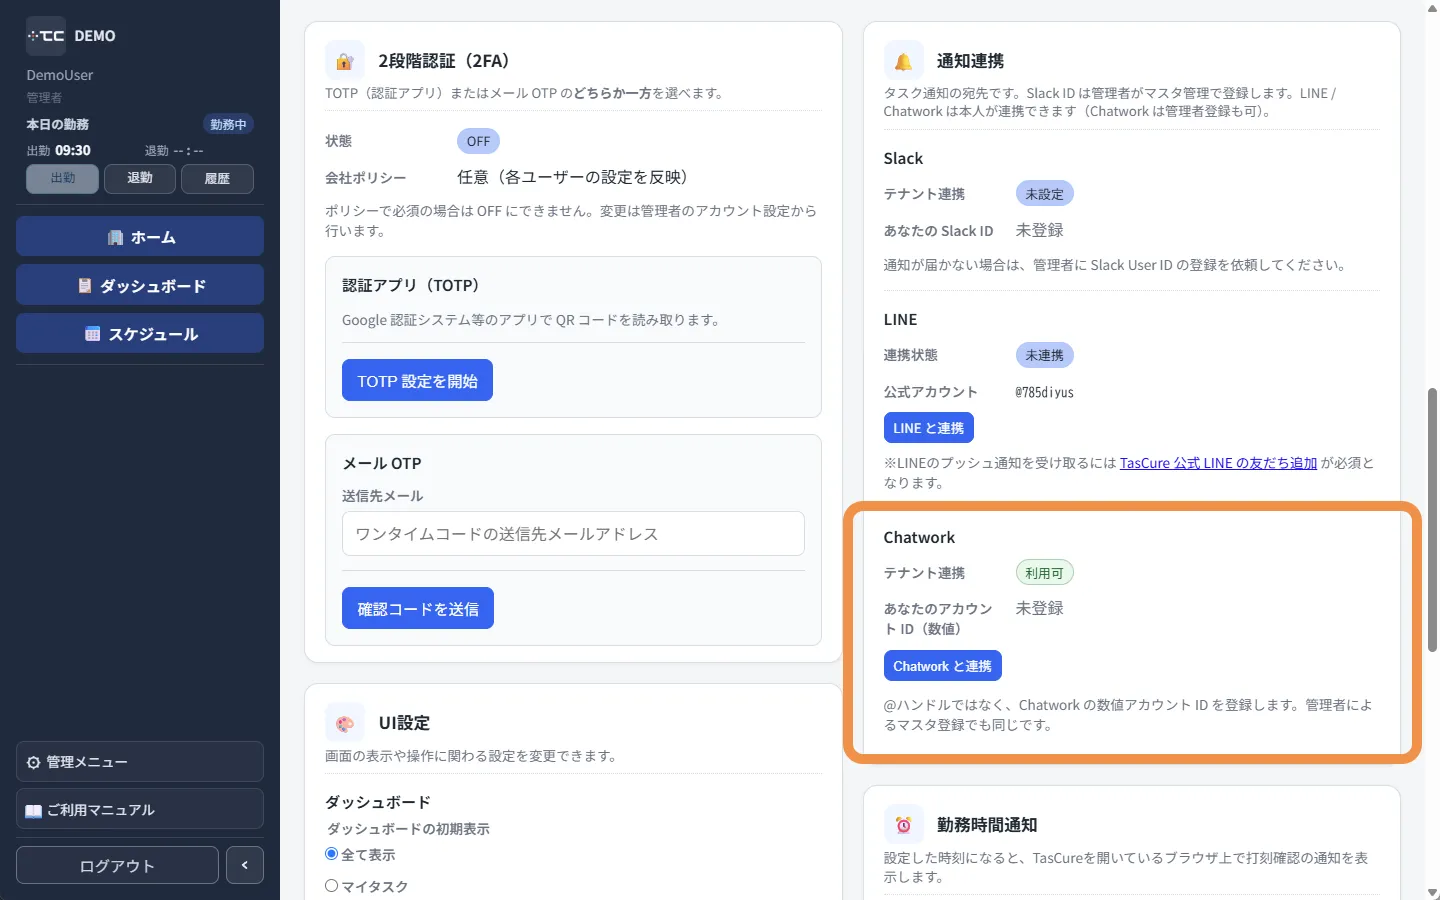
Task: Collapse sidebar with the chevron button
Action: click(245, 865)
